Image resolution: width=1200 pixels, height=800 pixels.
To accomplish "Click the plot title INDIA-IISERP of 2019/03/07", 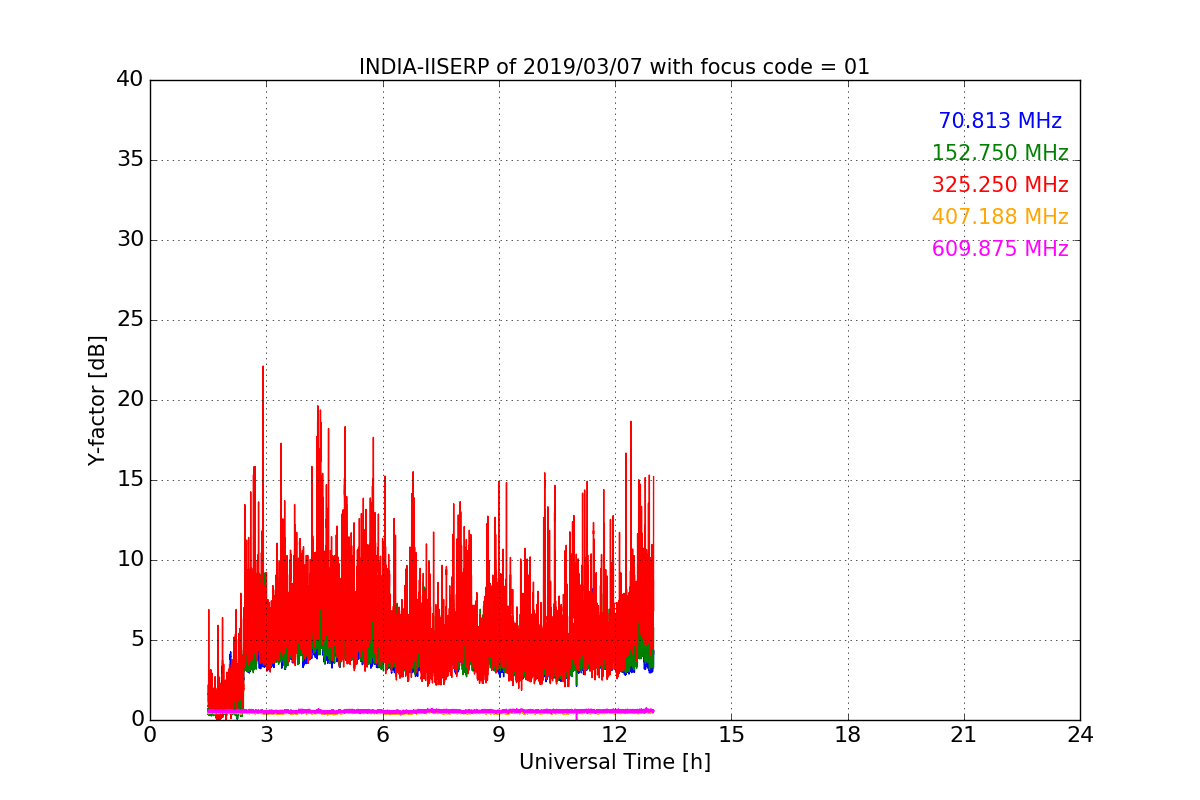I will tap(614, 67).
